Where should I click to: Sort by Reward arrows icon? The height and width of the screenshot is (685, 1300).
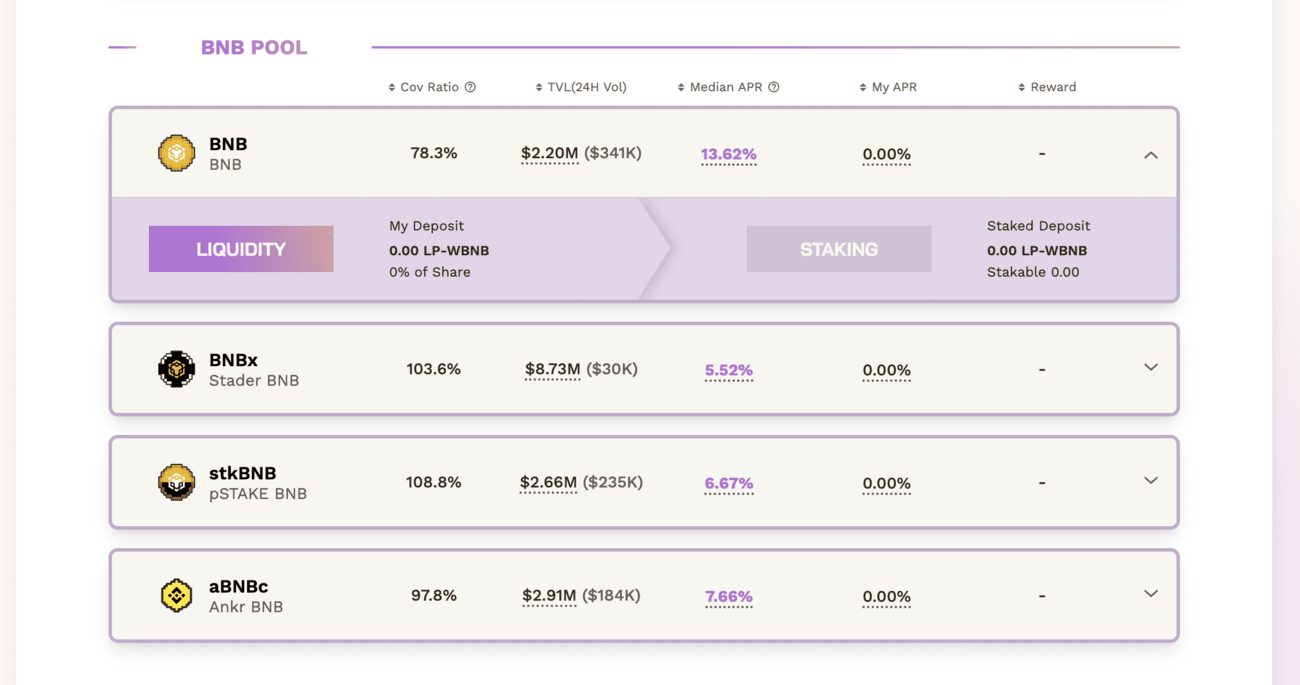point(1021,87)
